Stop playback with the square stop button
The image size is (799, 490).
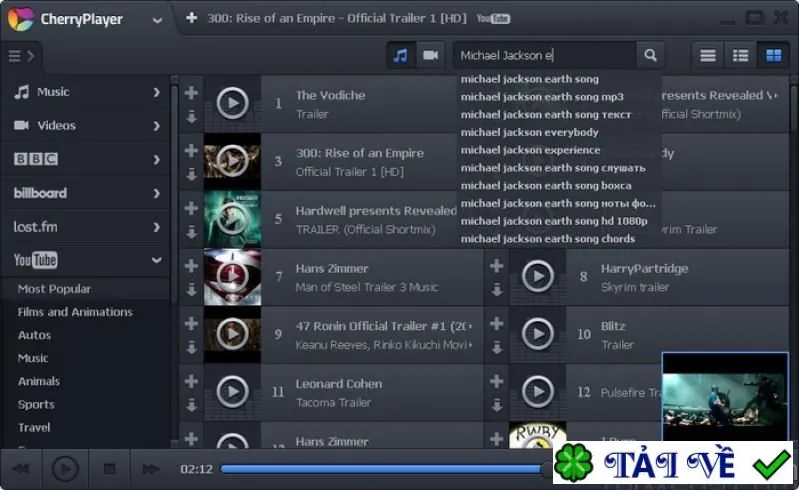tap(109, 469)
